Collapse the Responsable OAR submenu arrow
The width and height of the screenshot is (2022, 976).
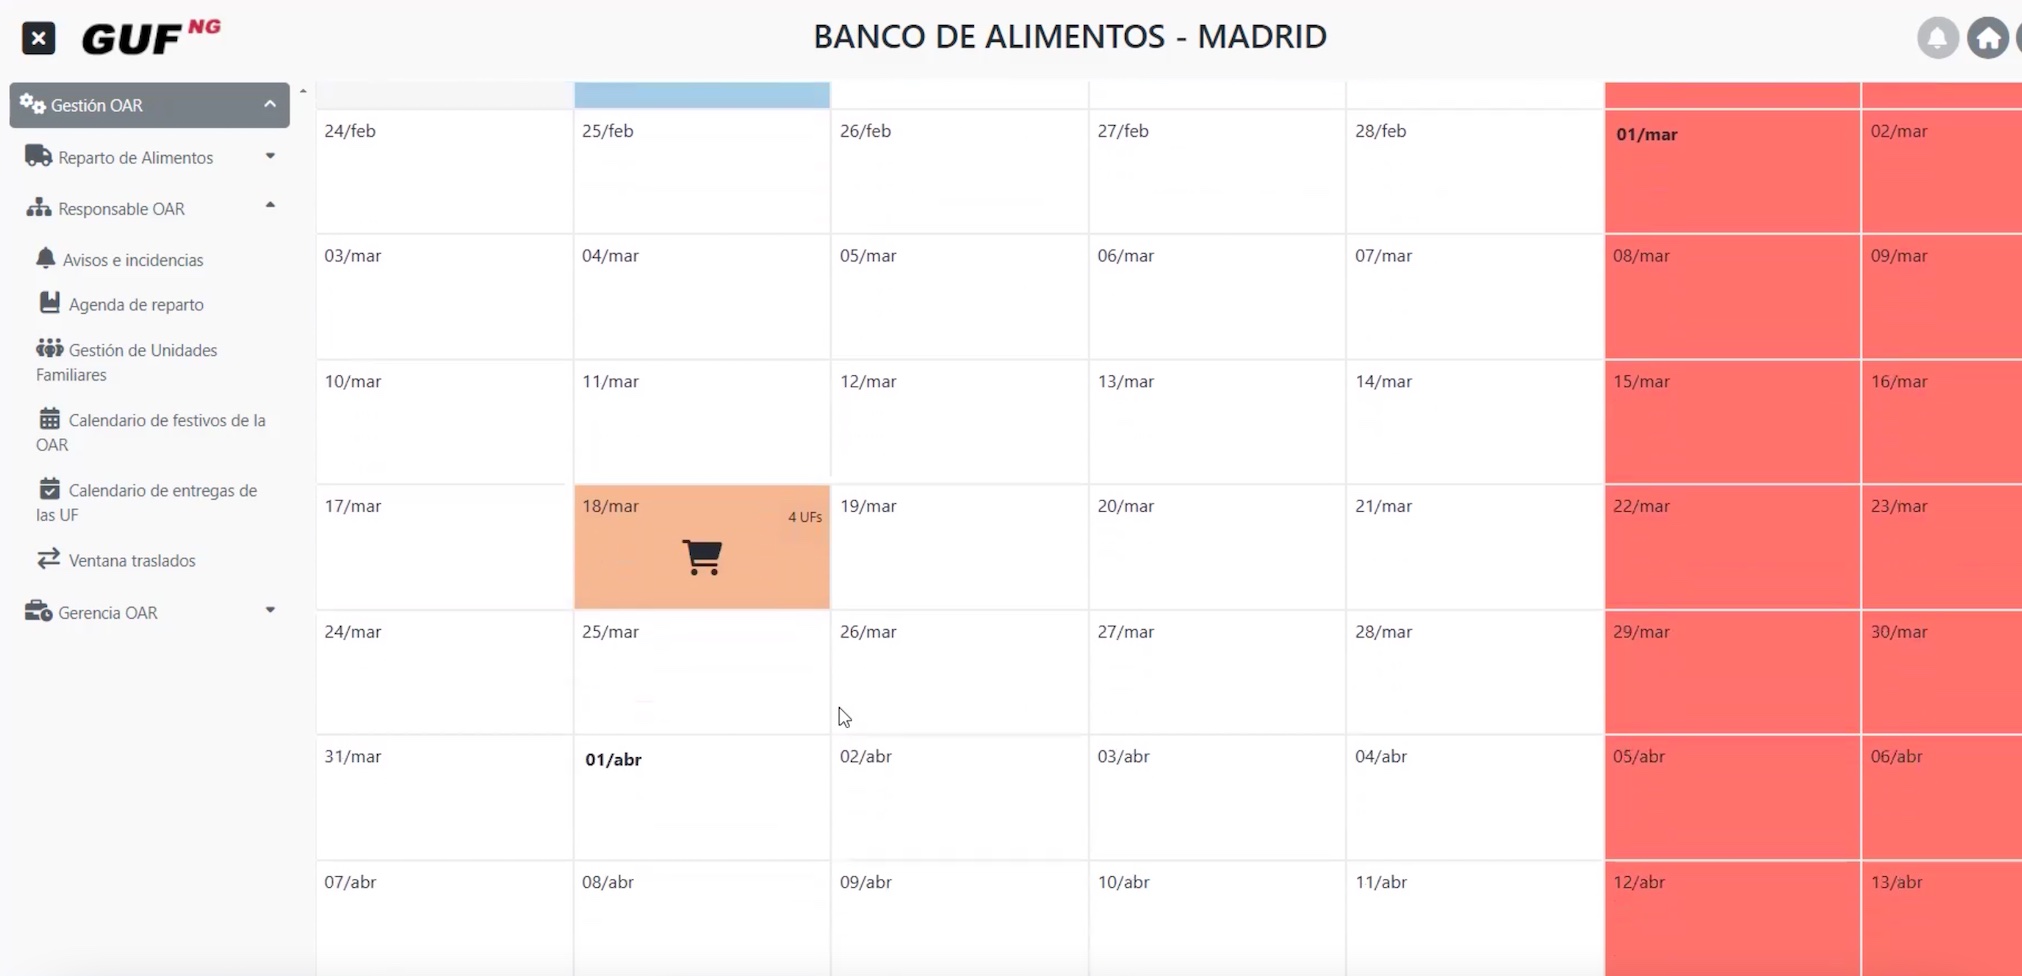[x=270, y=205]
